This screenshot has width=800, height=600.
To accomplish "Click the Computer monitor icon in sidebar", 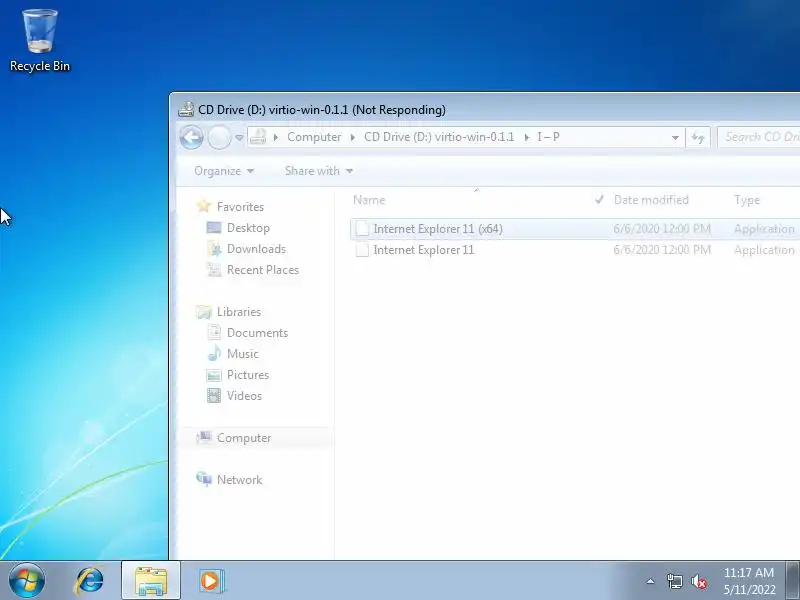I will point(204,437).
